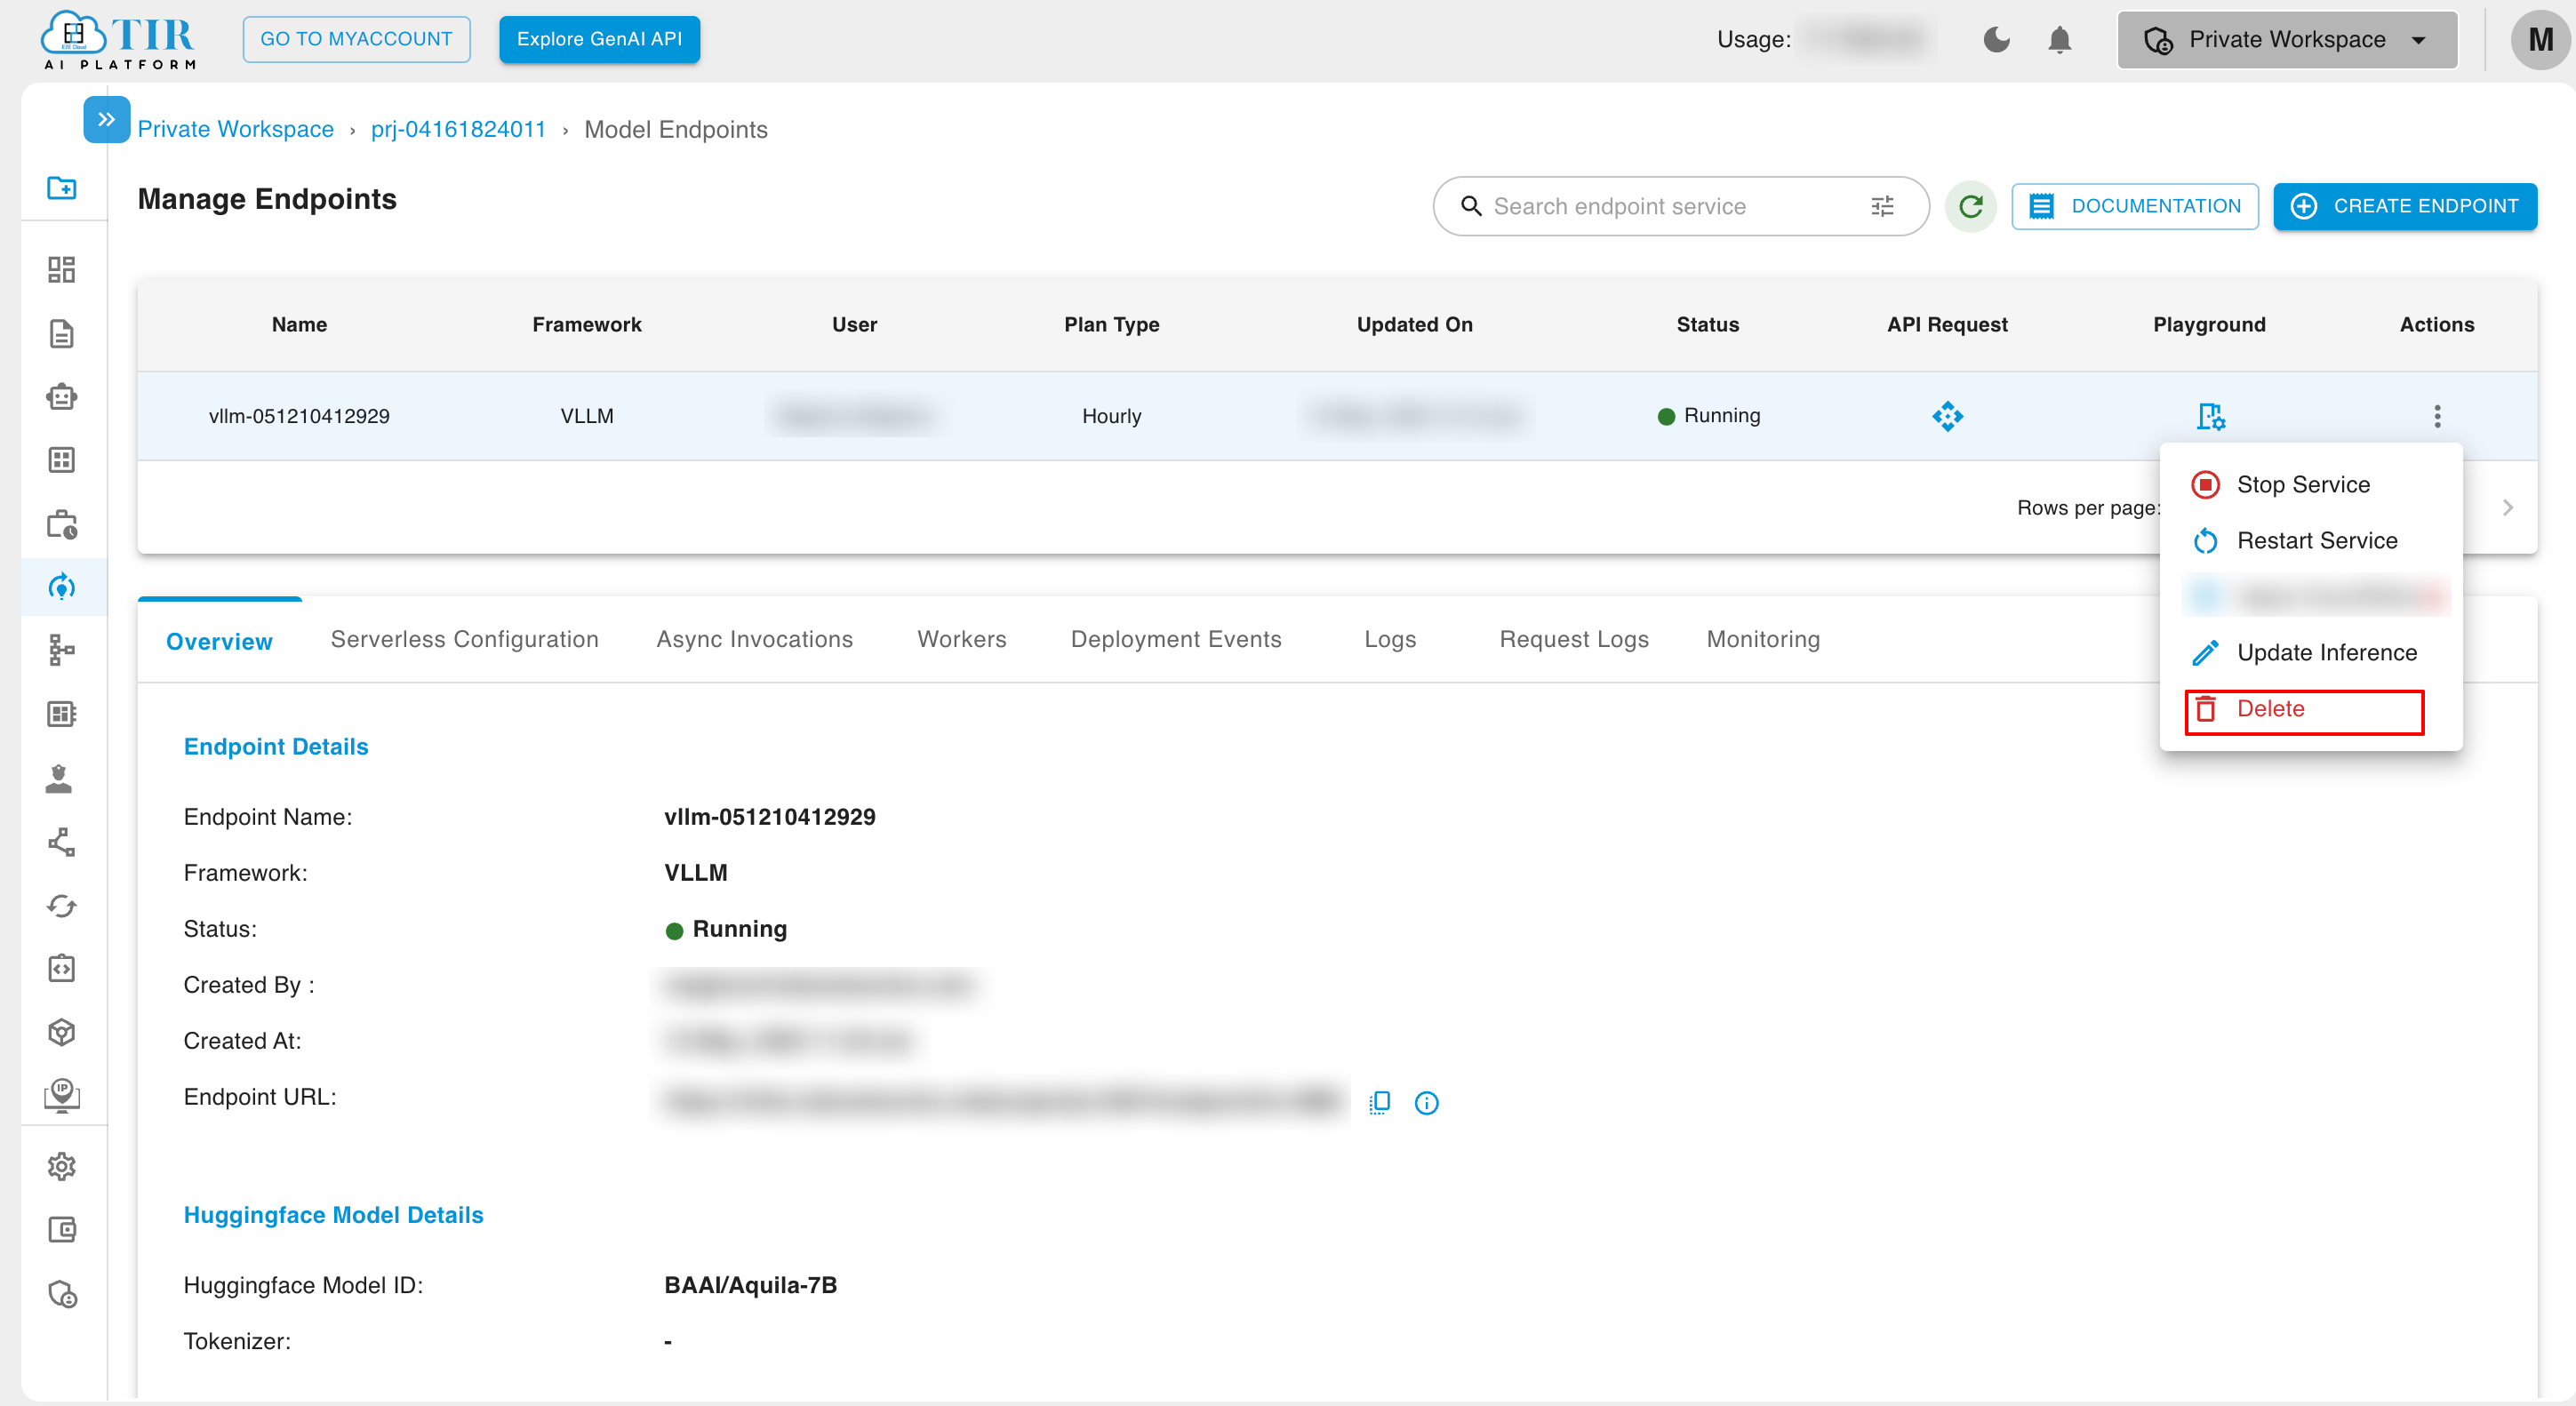
Task: Refresh the endpoints list
Action: pyautogui.click(x=1971, y=206)
